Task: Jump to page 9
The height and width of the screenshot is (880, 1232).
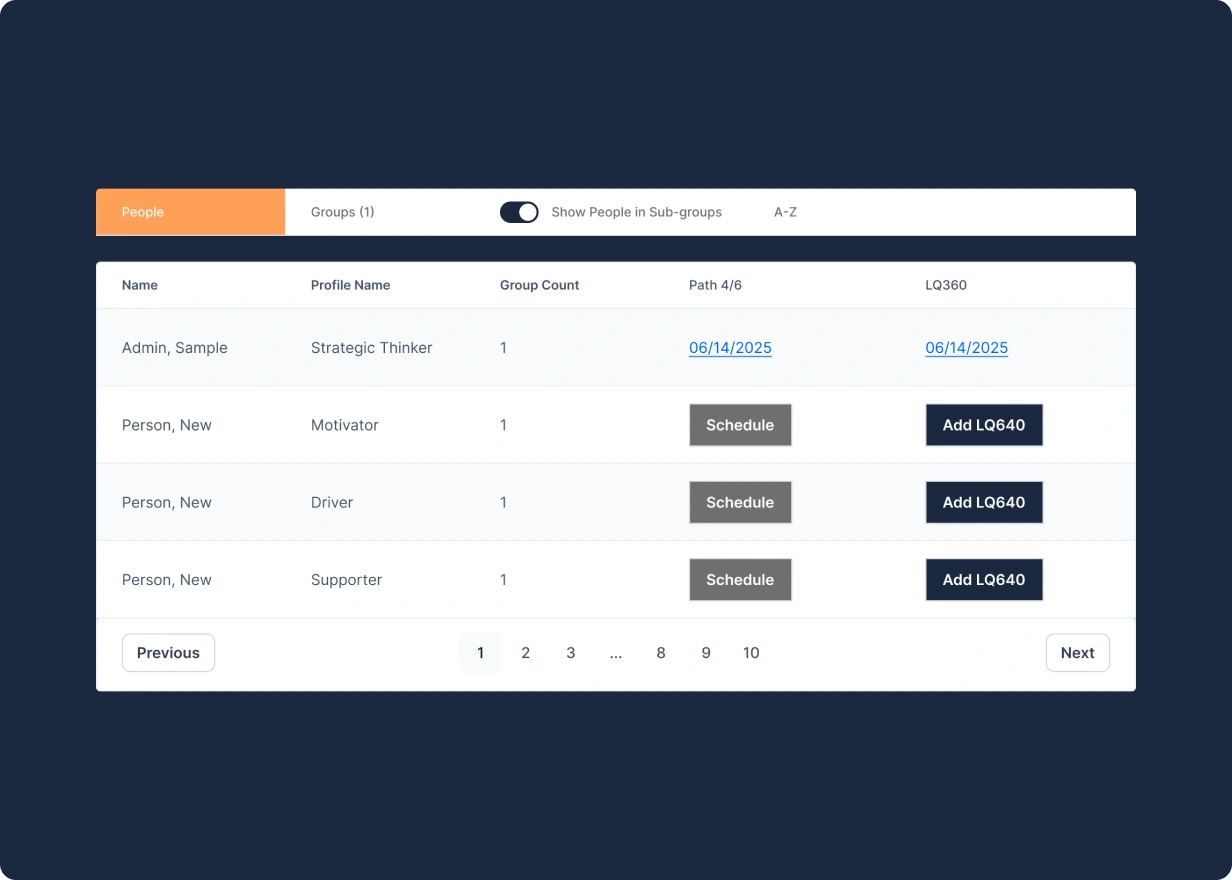Action: tap(706, 653)
